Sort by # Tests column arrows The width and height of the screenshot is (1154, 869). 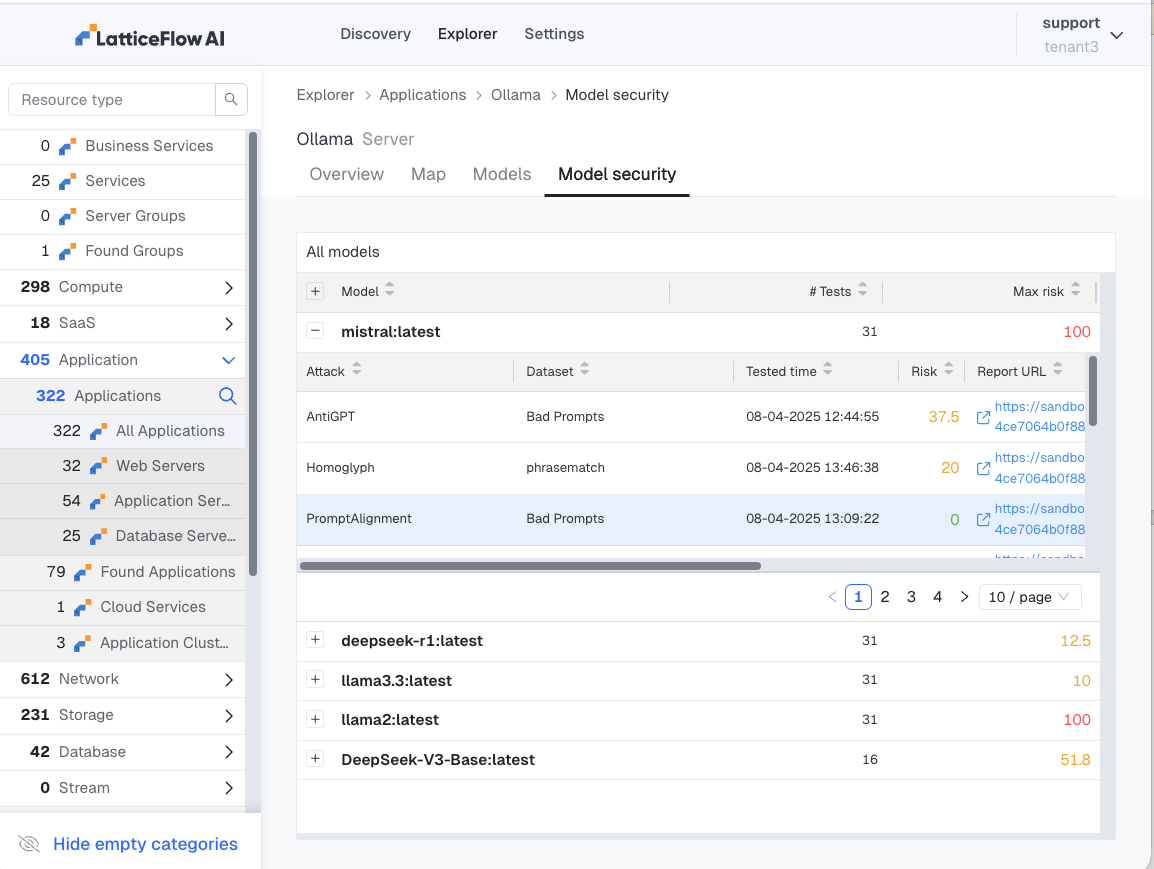(x=863, y=290)
